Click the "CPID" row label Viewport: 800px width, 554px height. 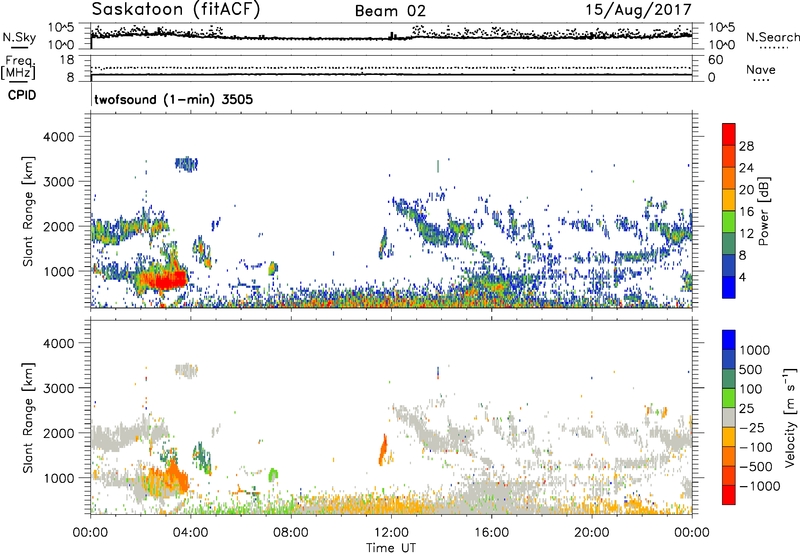click(22, 95)
